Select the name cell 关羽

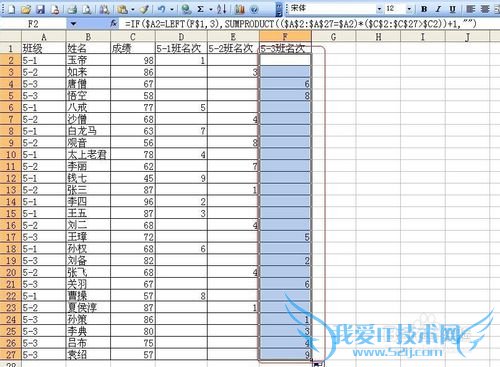click(88, 284)
